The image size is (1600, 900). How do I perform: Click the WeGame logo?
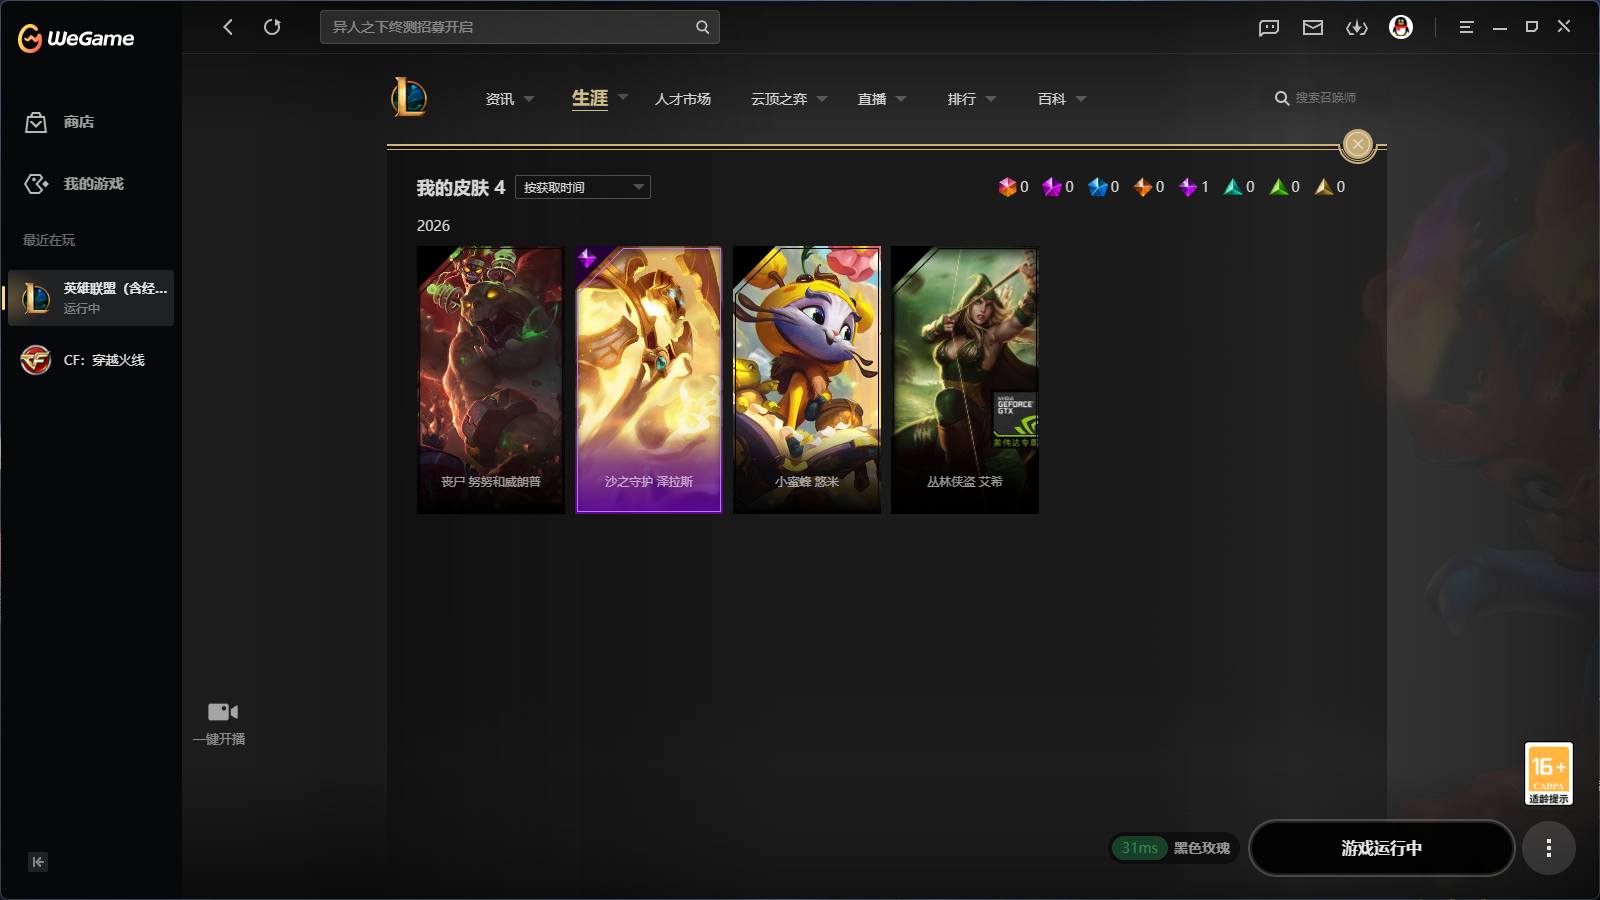pyautogui.click(x=76, y=38)
